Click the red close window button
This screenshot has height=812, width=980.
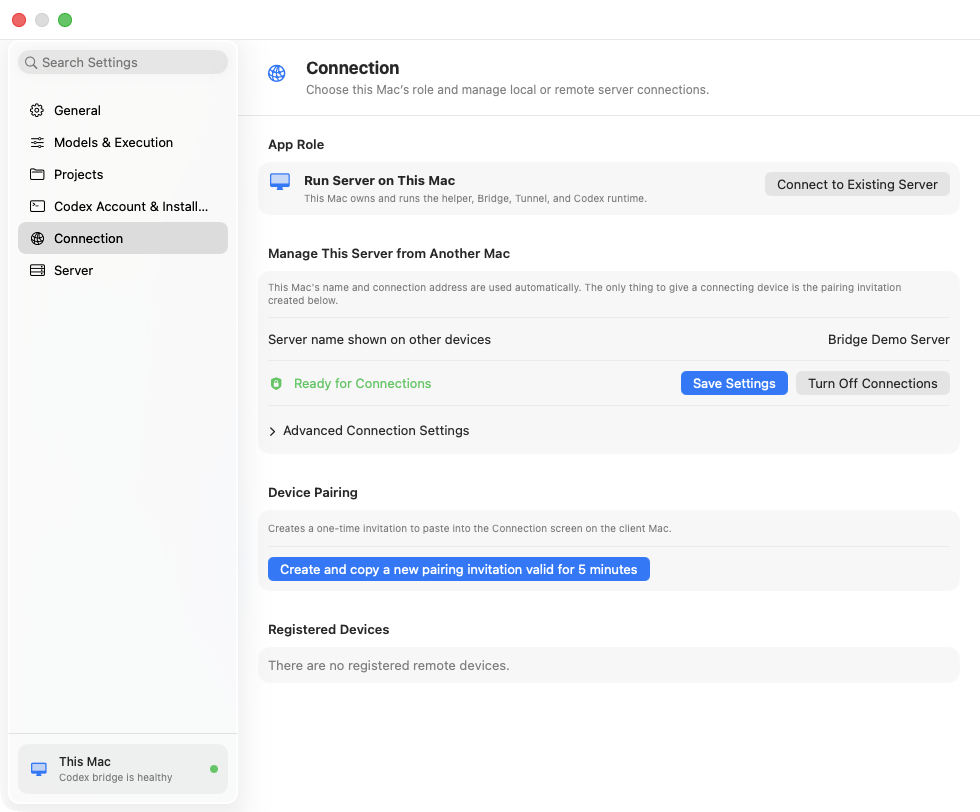19,20
